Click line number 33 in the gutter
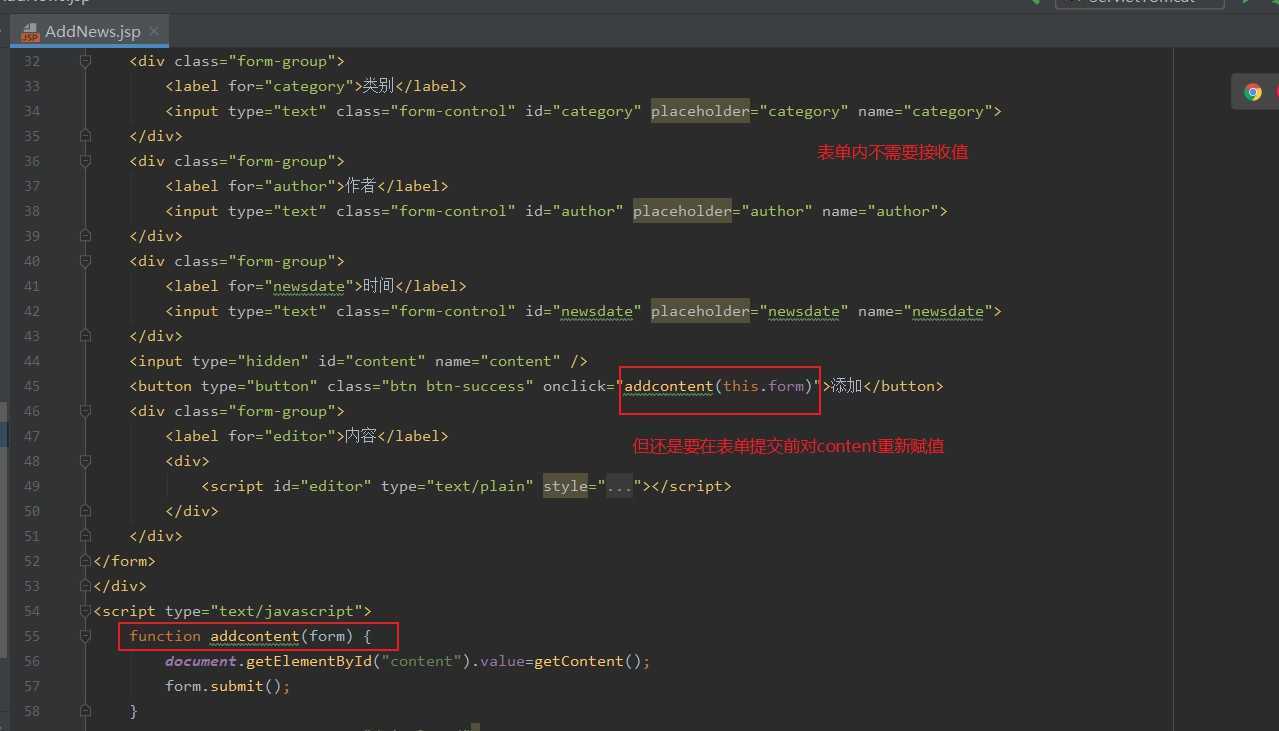The image size is (1279, 731). [x=31, y=86]
